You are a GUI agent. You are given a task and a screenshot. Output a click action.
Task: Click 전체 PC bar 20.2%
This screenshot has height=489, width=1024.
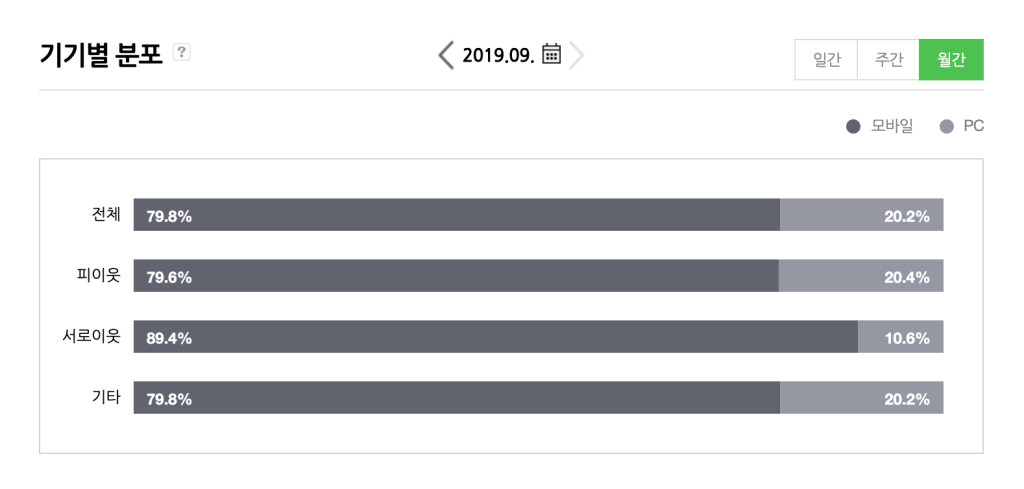tap(861, 215)
